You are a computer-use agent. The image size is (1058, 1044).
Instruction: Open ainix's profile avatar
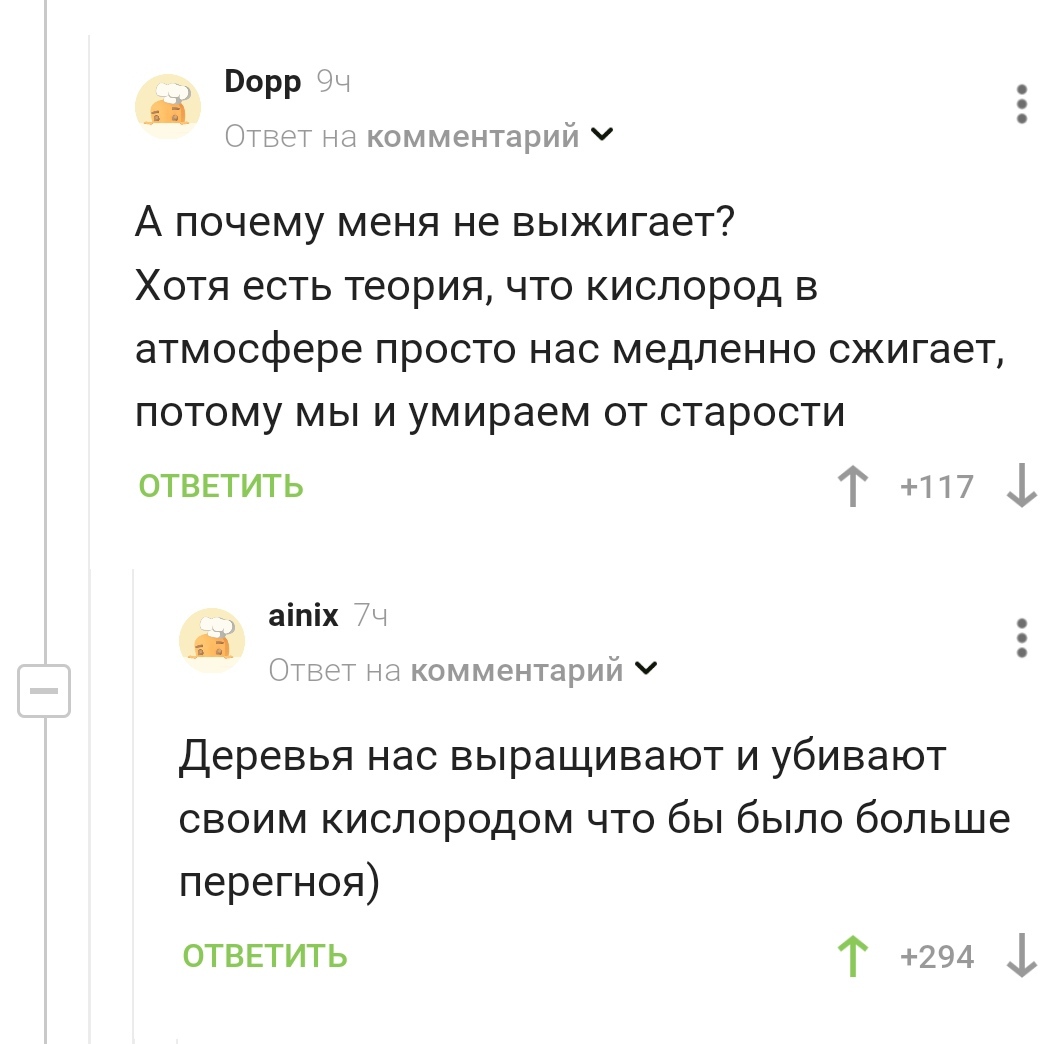pyautogui.click(x=212, y=638)
